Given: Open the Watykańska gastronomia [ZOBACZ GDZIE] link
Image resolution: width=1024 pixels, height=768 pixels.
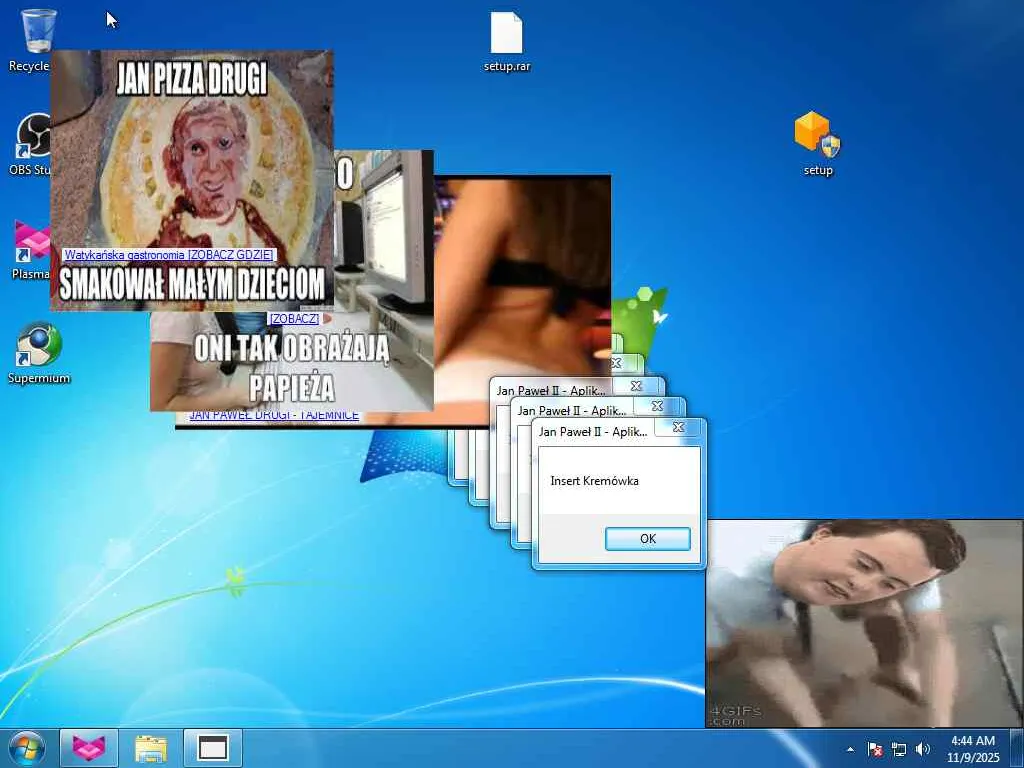Looking at the screenshot, I should [168, 255].
